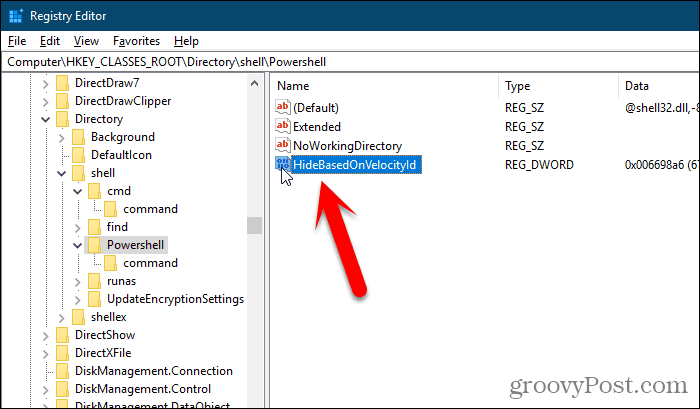Click the Extended string value icon
700x409 pixels.
pos(283,127)
